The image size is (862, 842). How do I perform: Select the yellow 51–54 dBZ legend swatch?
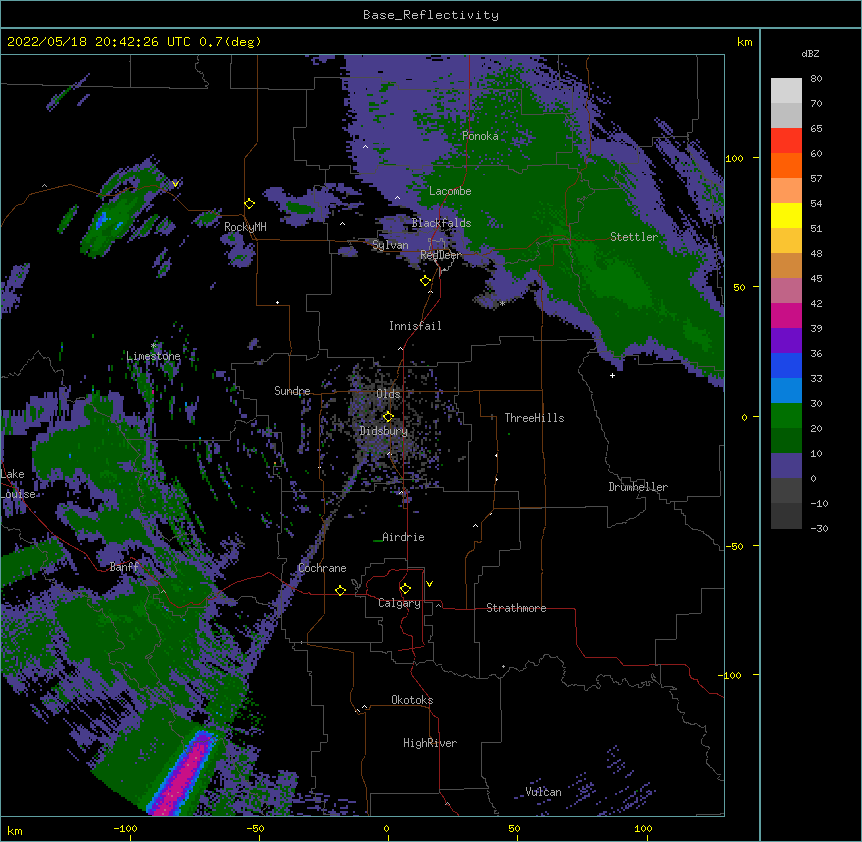click(x=786, y=215)
